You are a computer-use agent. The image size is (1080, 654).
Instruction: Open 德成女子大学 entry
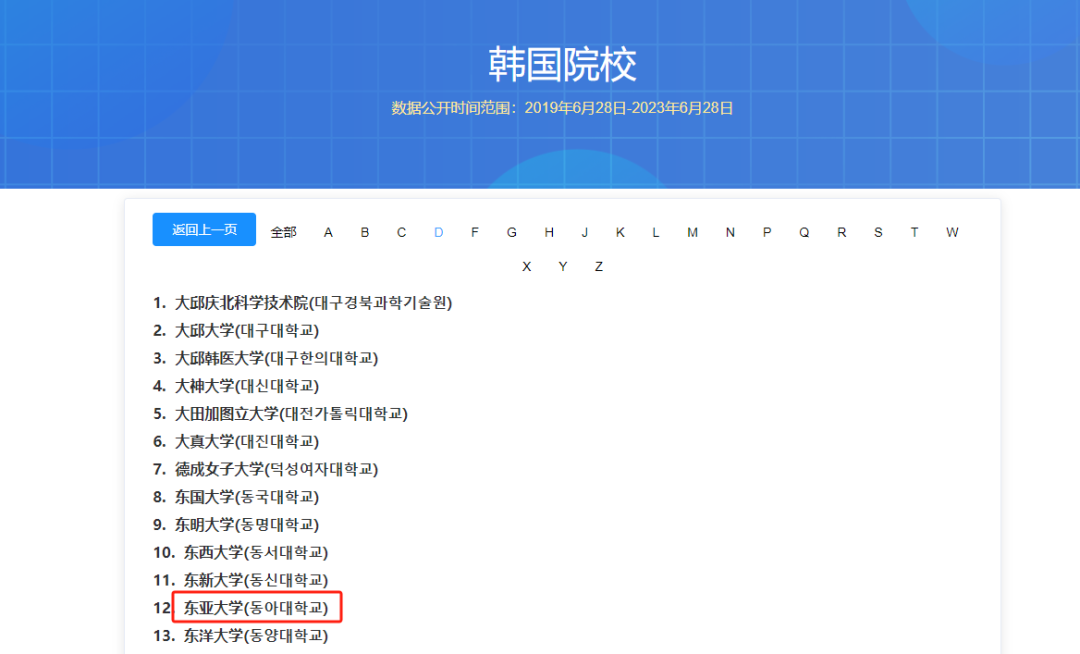point(276,469)
